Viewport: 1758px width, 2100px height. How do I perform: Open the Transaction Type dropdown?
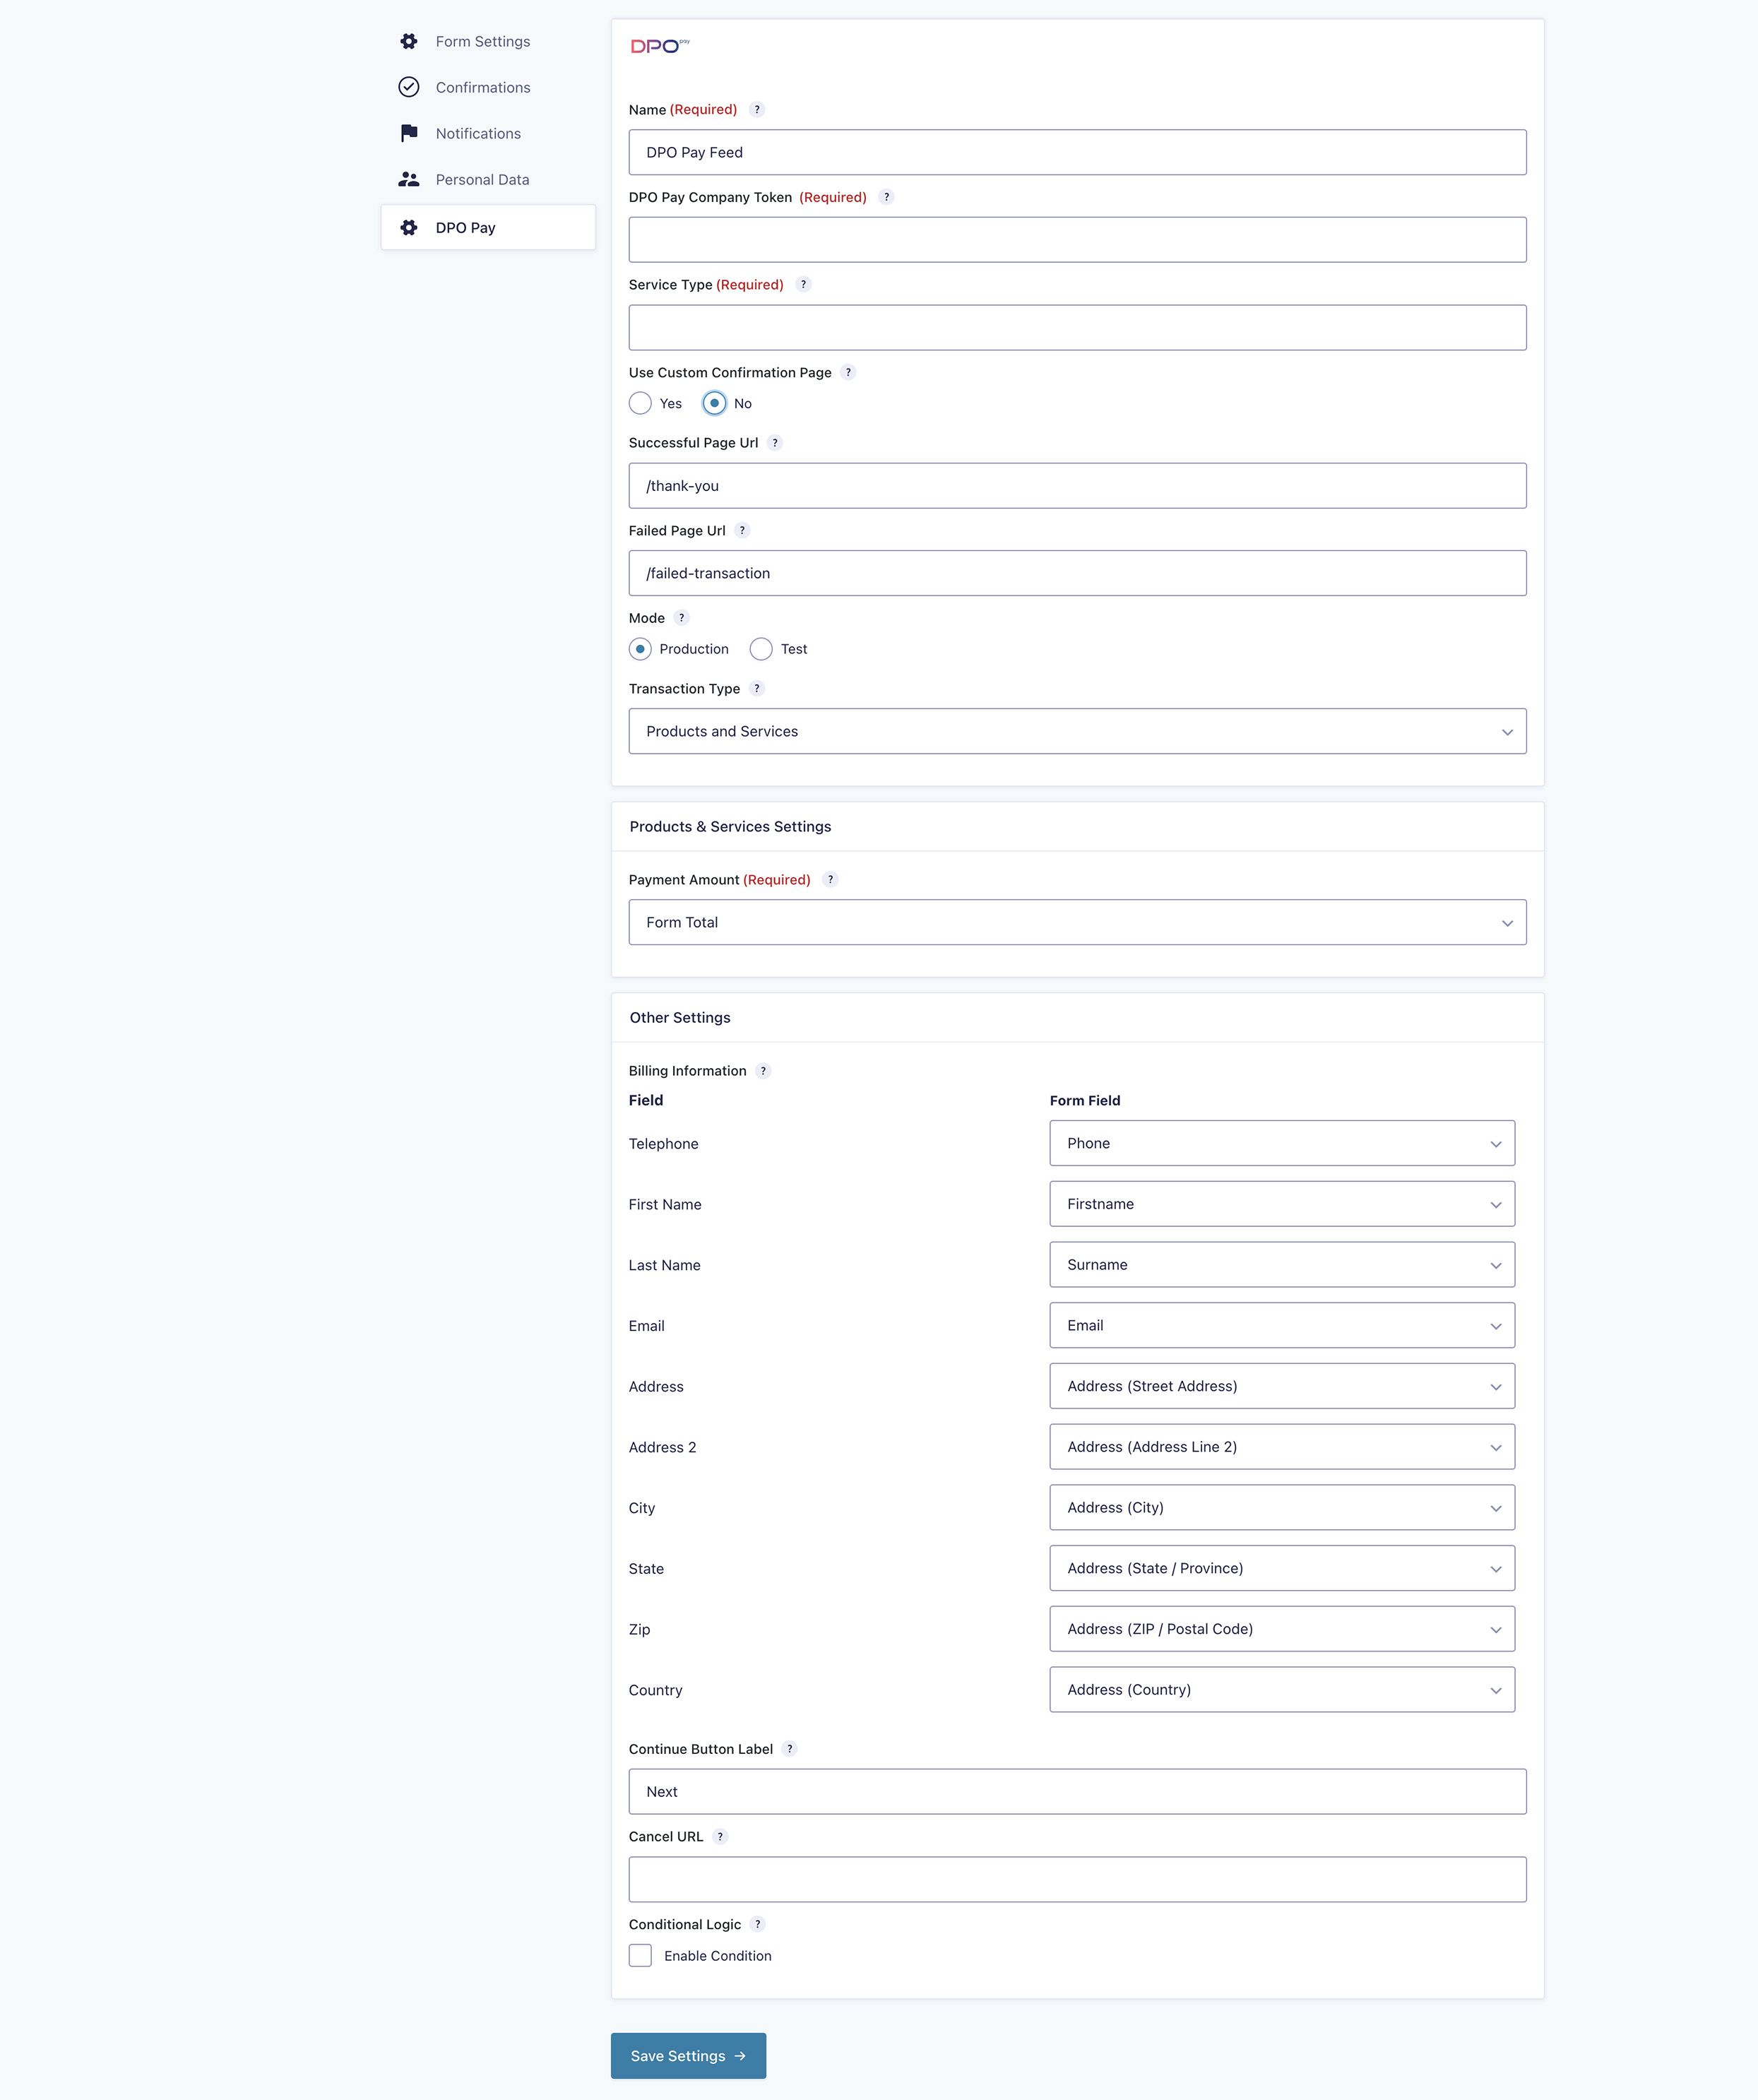tap(1077, 731)
